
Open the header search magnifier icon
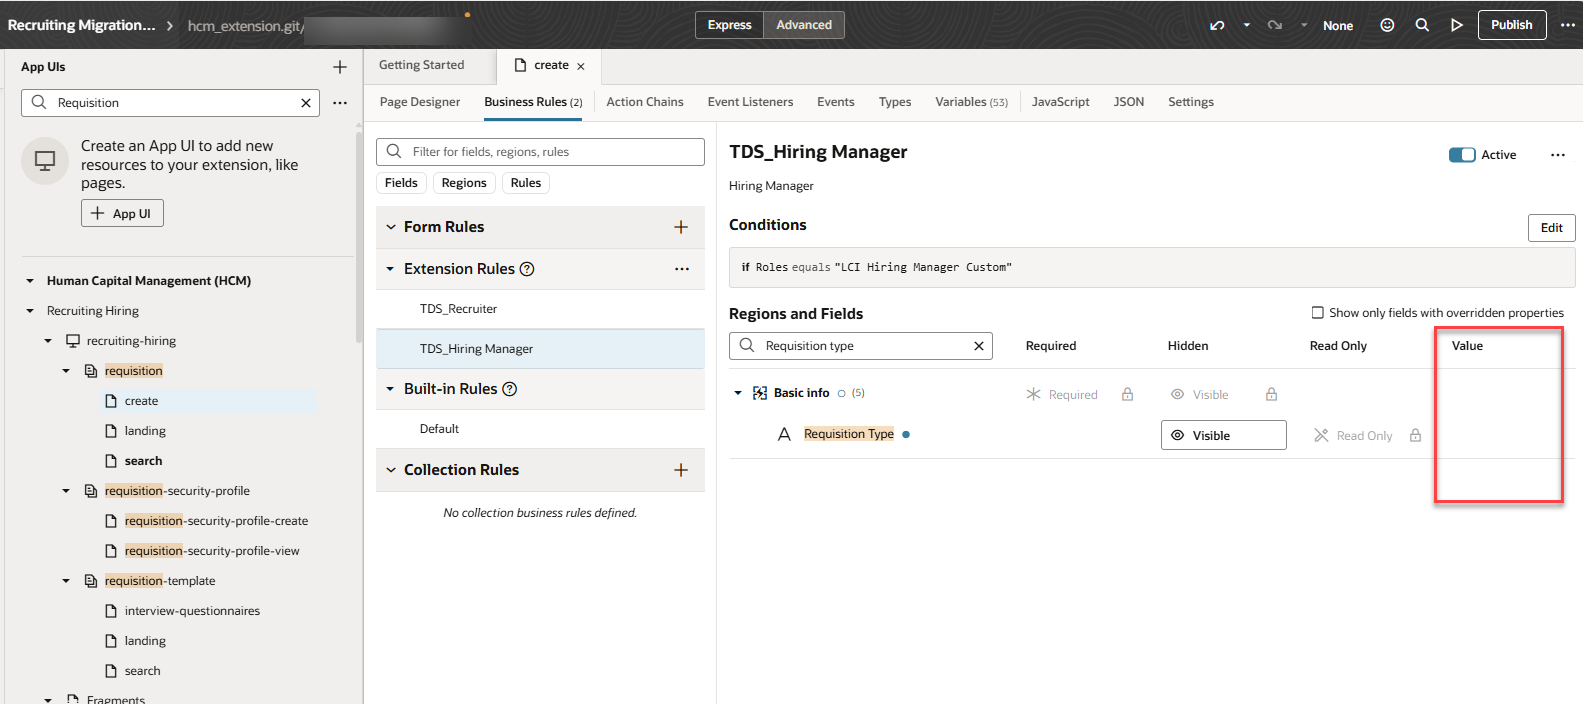pyautogui.click(x=1422, y=25)
